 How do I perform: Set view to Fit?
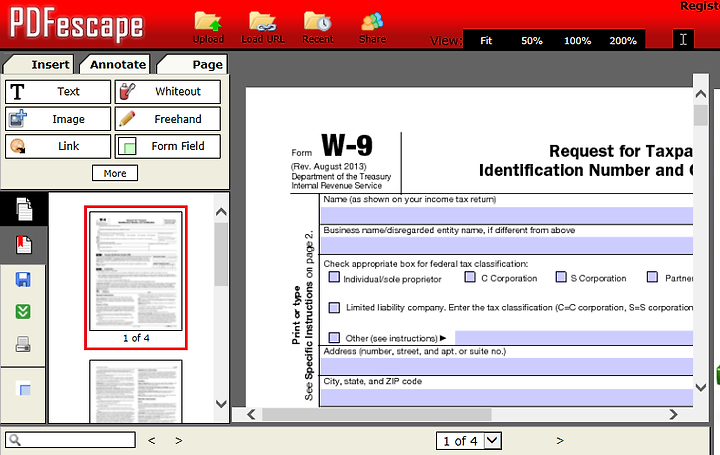486,40
